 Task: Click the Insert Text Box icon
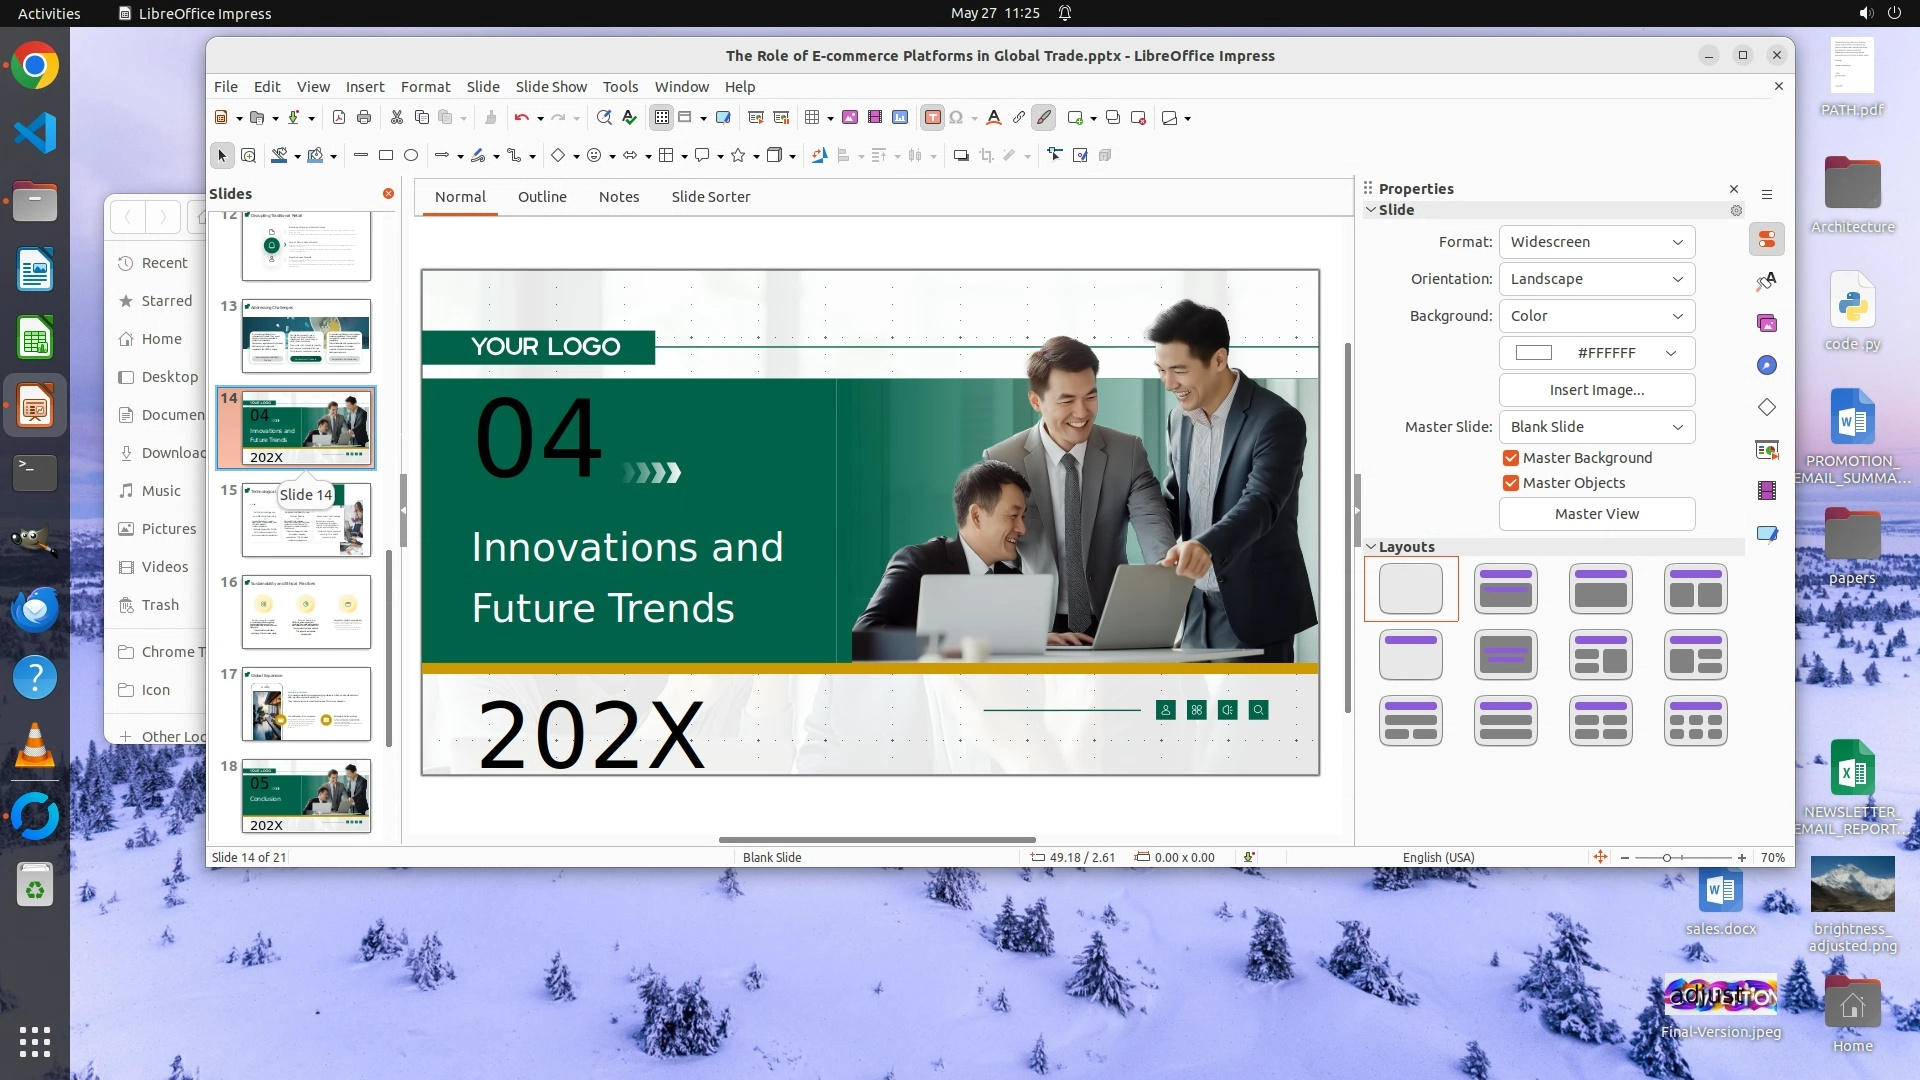coord(932,118)
